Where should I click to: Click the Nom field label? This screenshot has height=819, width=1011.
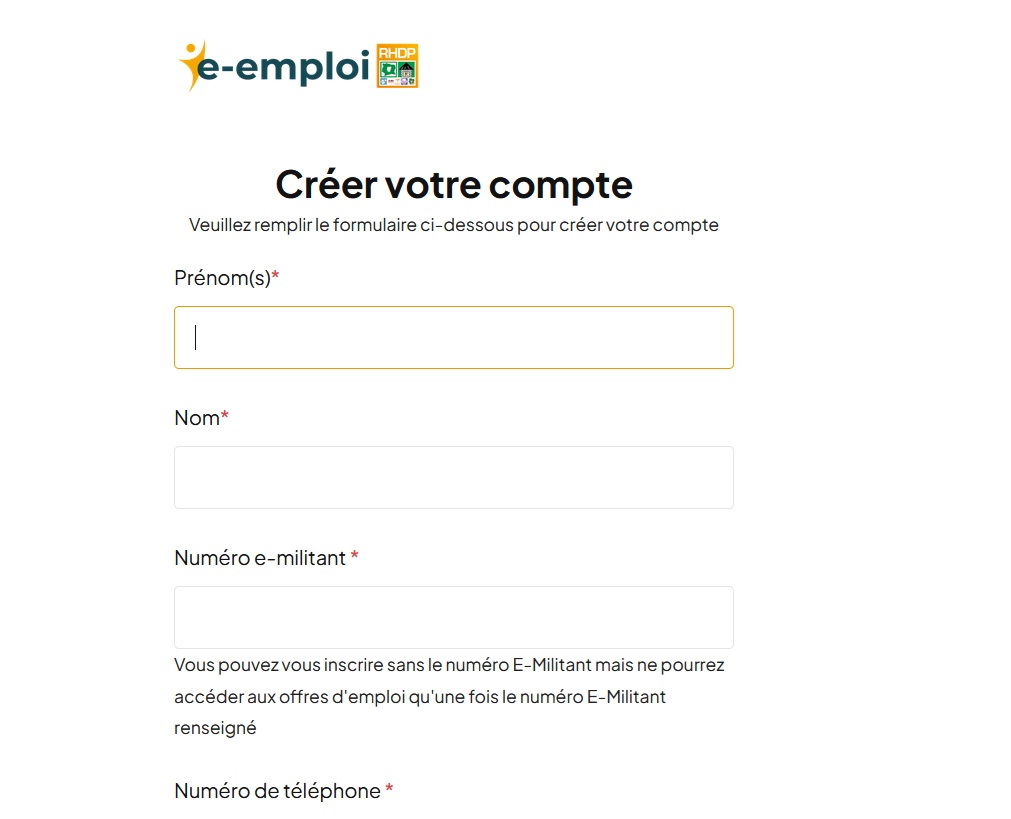(x=197, y=418)
